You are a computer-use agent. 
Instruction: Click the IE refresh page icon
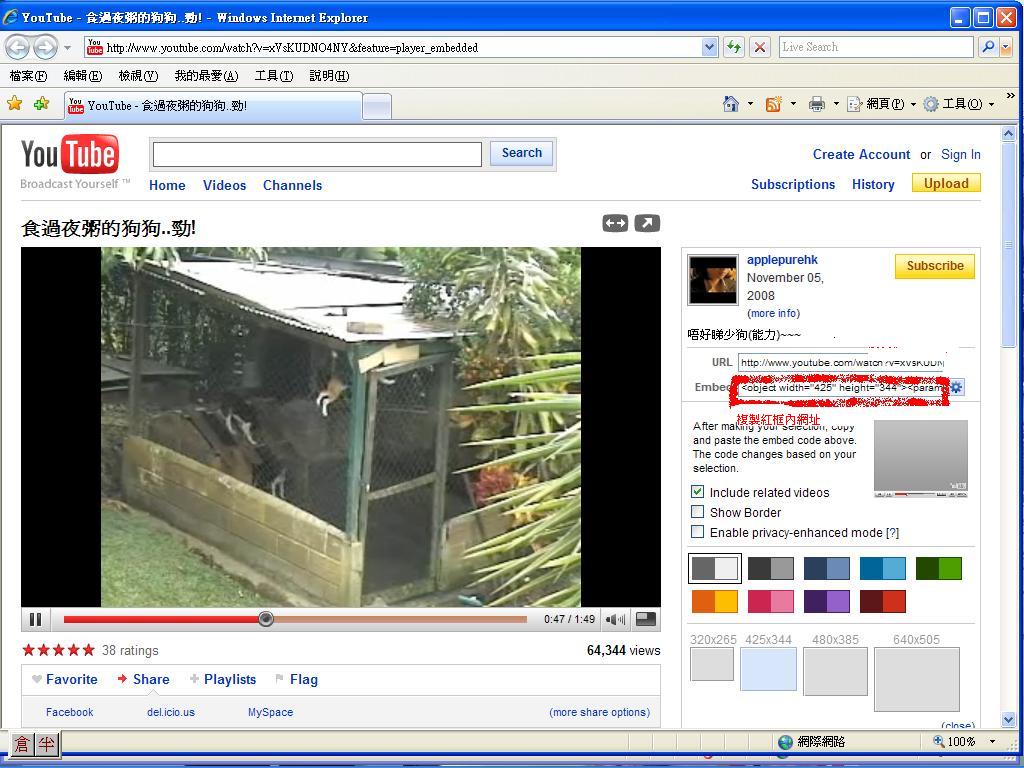tap(734, 47)
